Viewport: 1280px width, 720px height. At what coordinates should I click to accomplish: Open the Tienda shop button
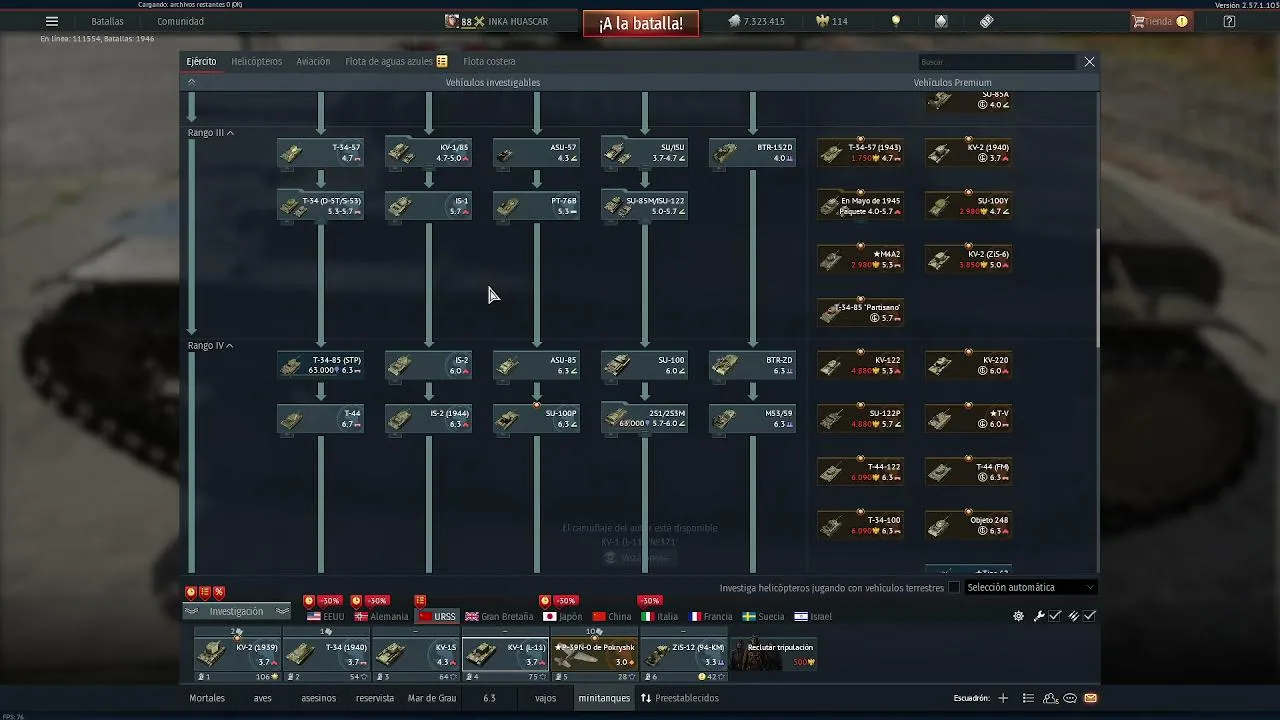1160,21
